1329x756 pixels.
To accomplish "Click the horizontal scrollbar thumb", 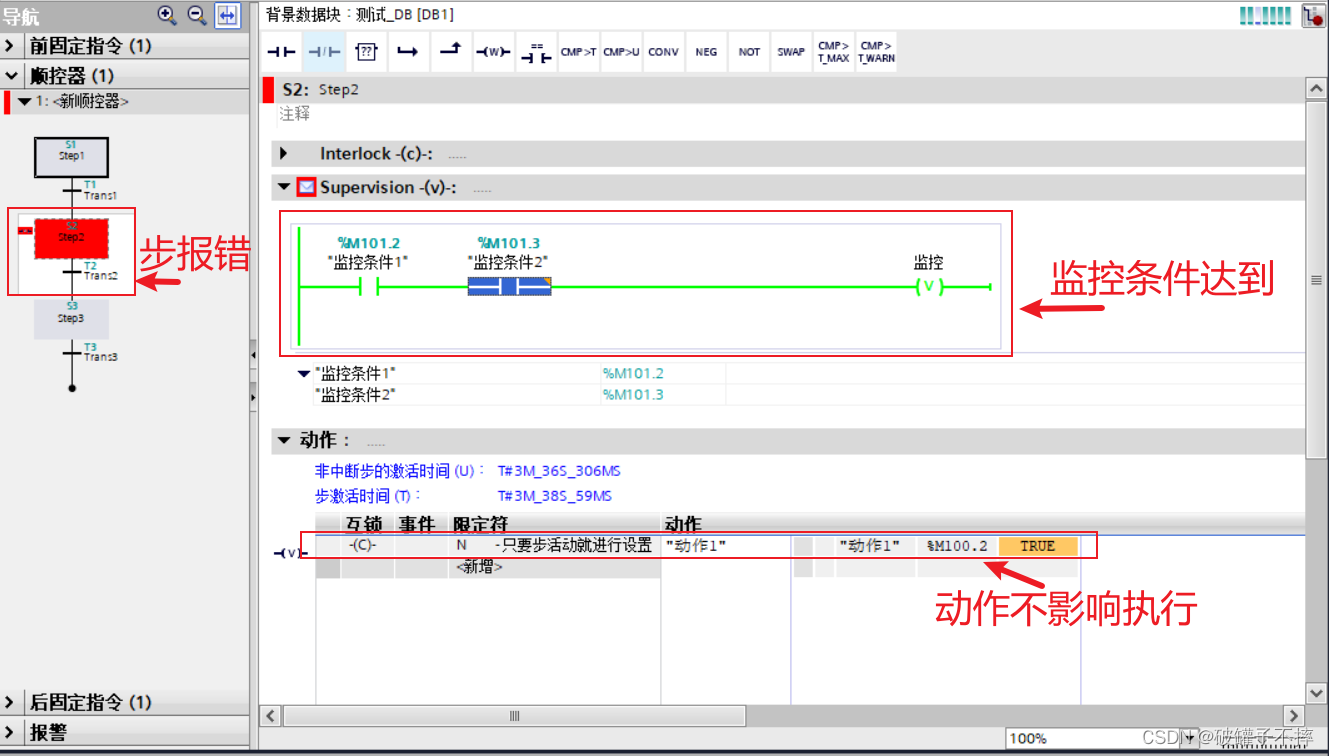I will point(515,716).
